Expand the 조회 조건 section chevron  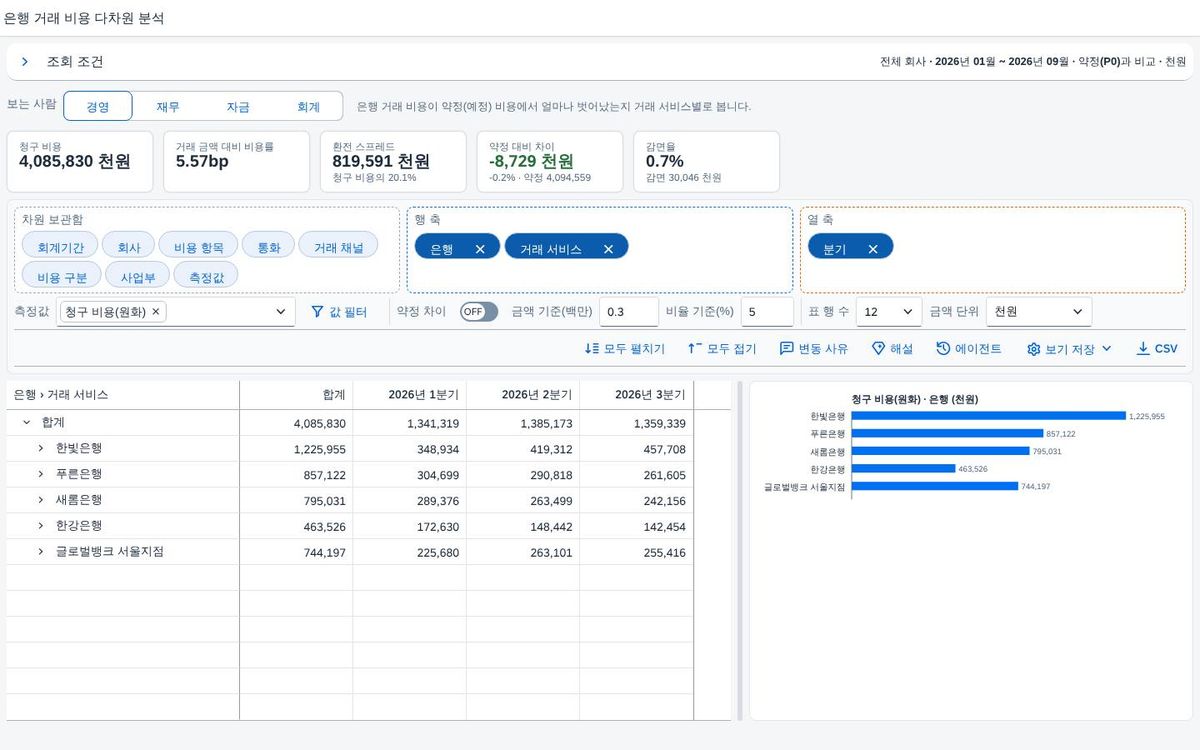point(25,62)
